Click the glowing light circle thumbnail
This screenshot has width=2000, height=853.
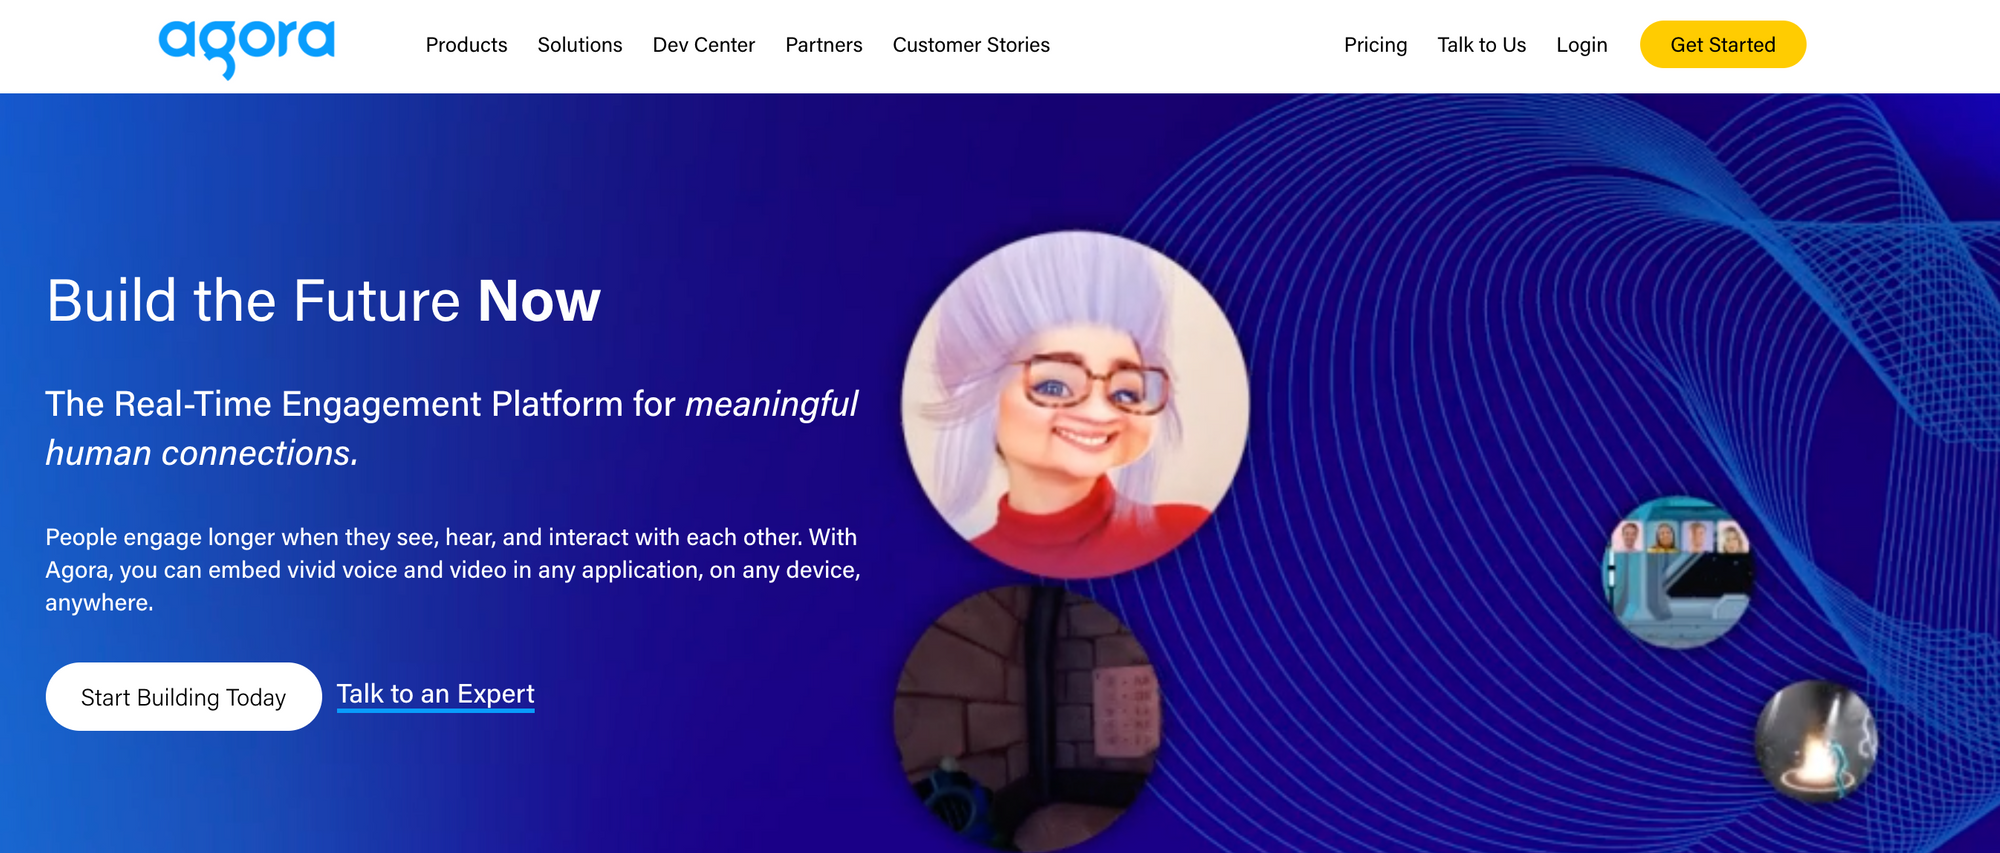click(1816, 741)
